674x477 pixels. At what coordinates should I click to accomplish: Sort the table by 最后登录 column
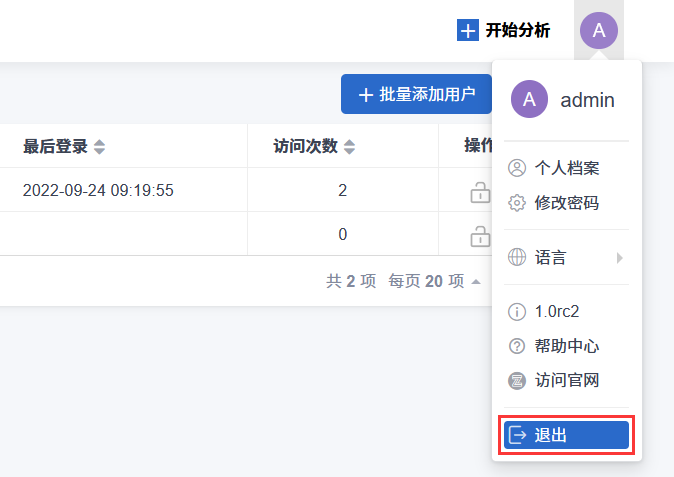pyautogui.click(x=99, y=147)
